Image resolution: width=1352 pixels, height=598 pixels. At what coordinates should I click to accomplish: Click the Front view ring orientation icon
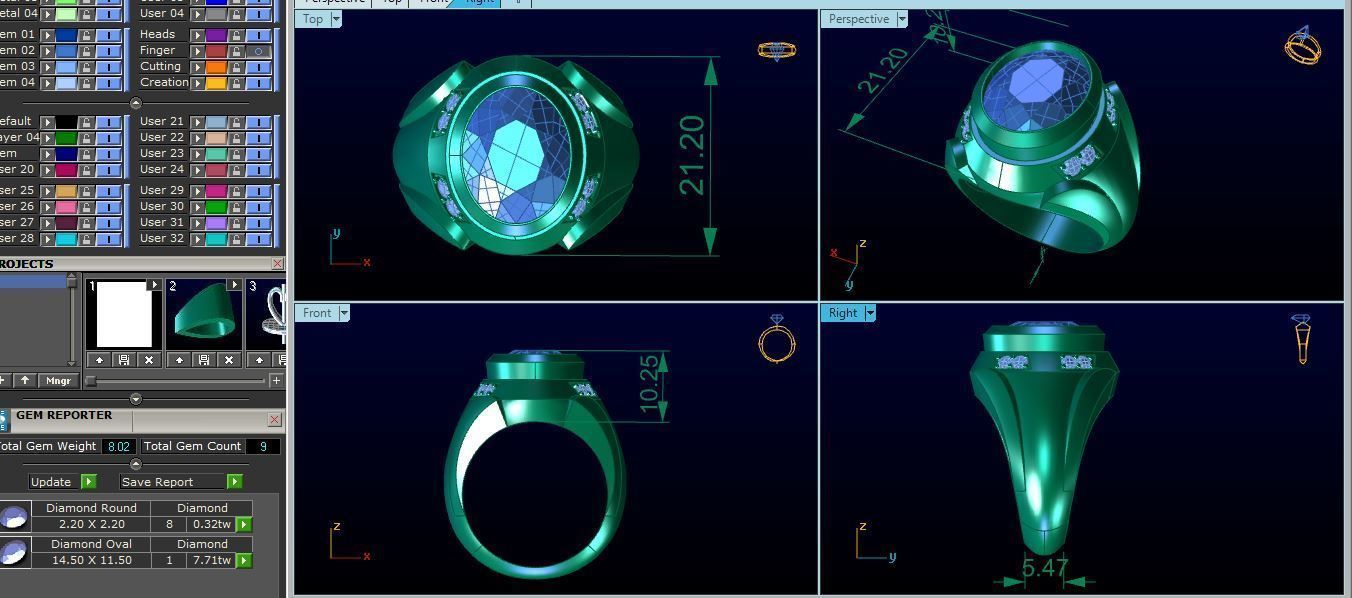777,339
